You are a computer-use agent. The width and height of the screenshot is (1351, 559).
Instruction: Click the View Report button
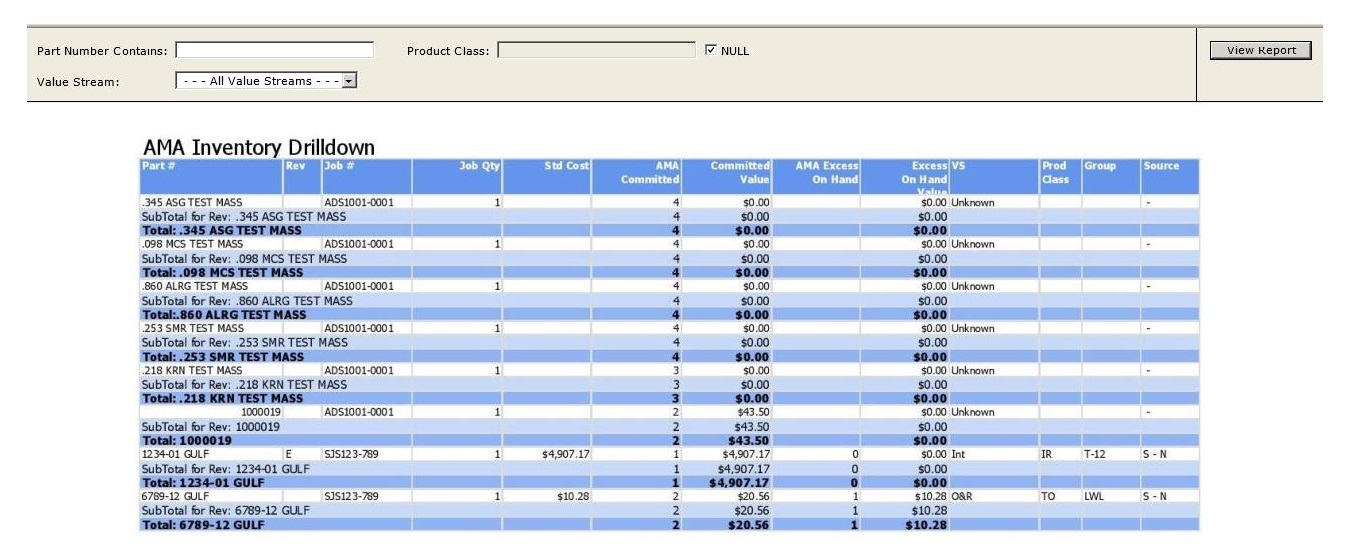1260,50
